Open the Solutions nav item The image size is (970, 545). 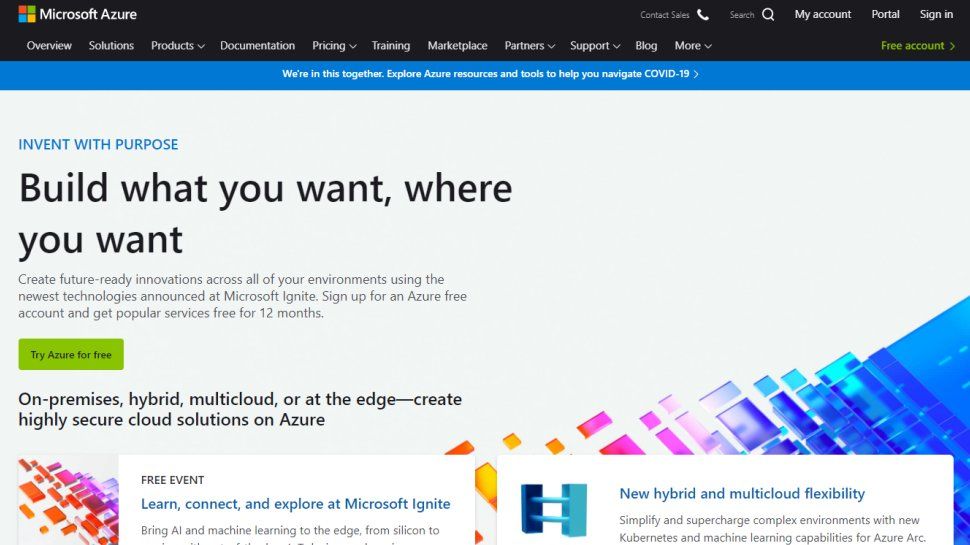coord(111,46)
